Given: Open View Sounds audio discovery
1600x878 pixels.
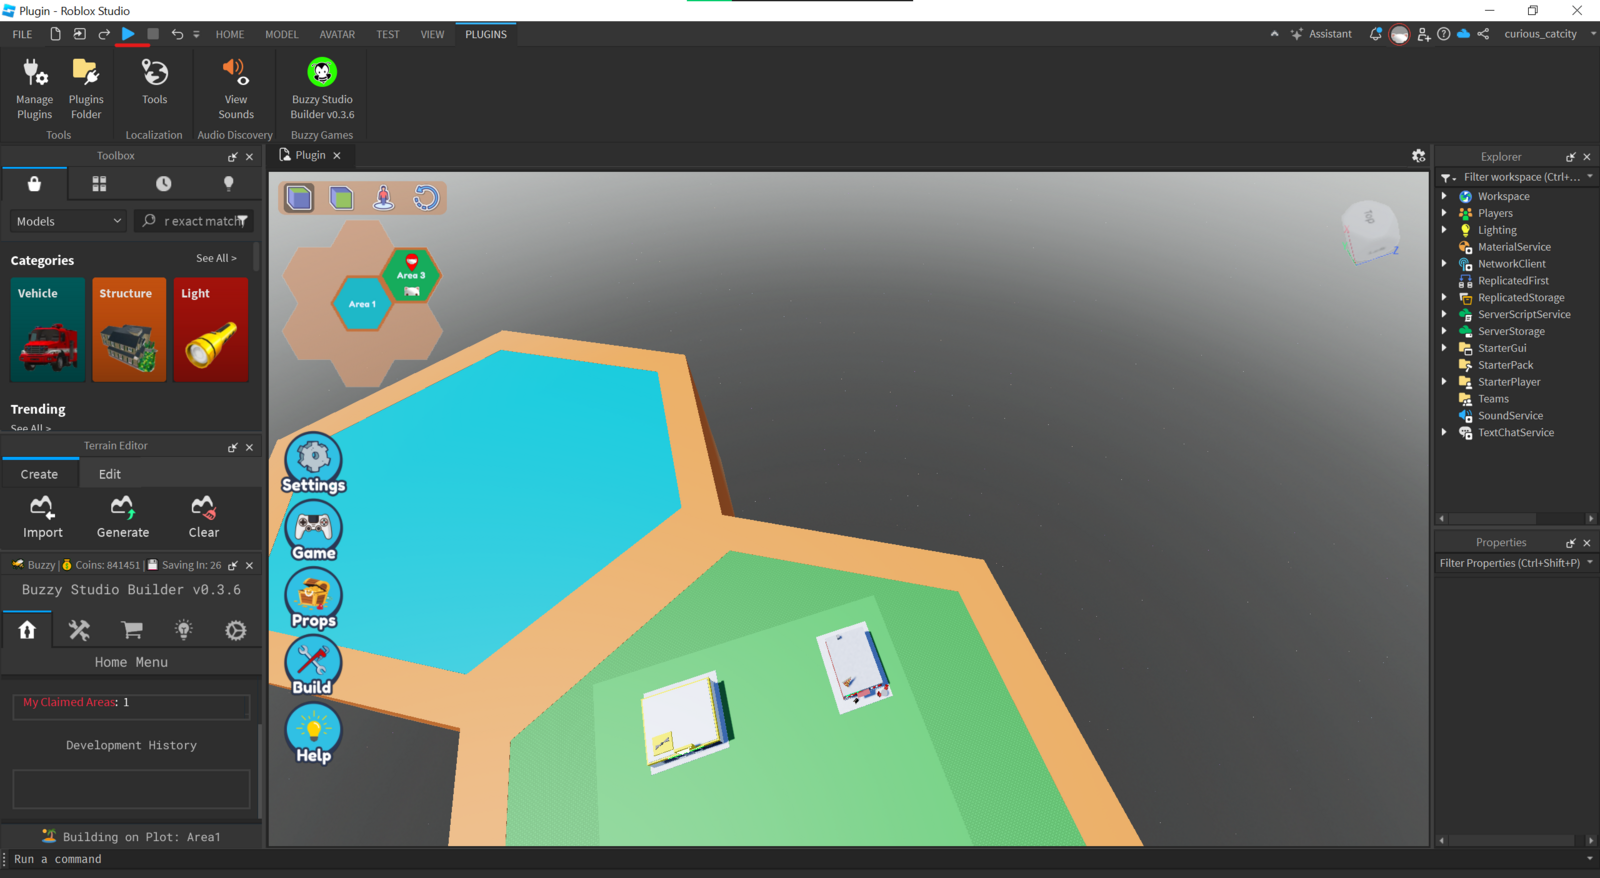Looking at the screenshot, I should point(235,88).
